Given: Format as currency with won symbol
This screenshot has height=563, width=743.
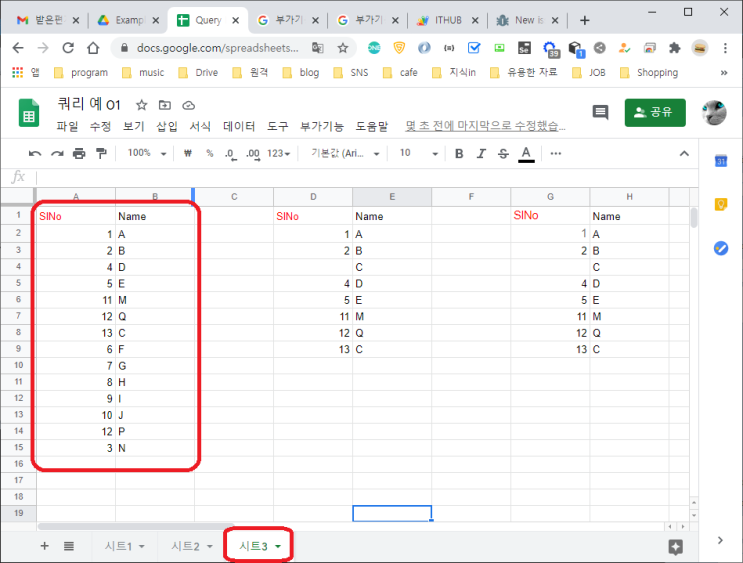Looking at the screenshot, I should (188, 154).
